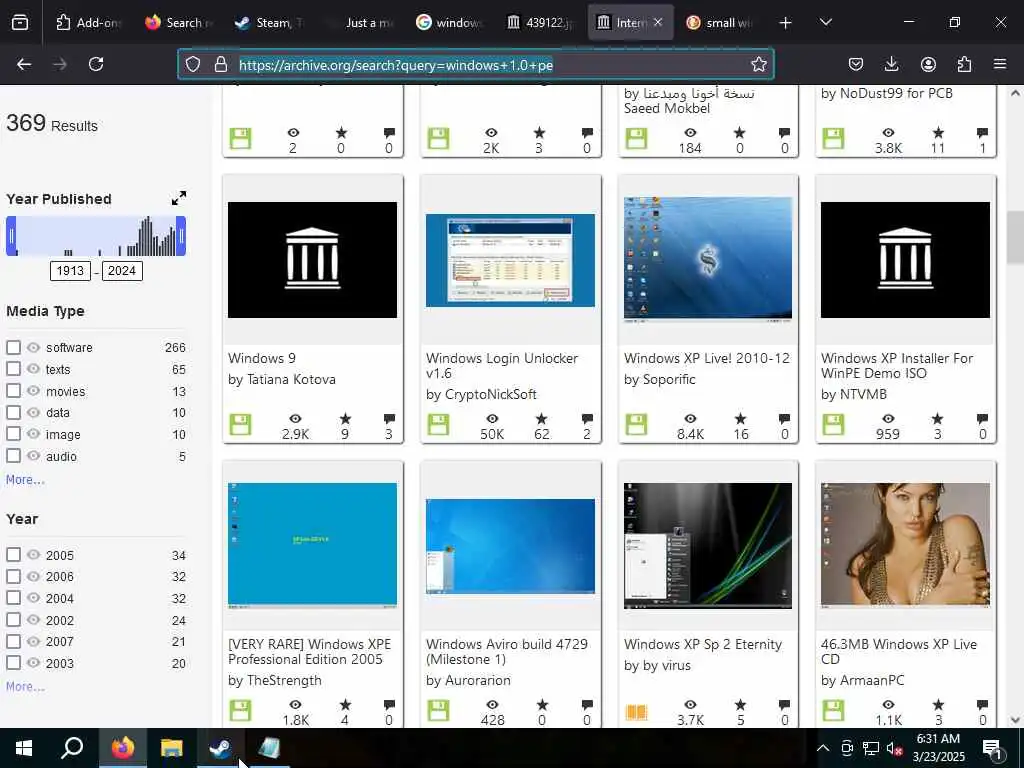The image size is (1024, 768).
Task: Open Windows Aviro build 4729 title
Action: (507, 652)
